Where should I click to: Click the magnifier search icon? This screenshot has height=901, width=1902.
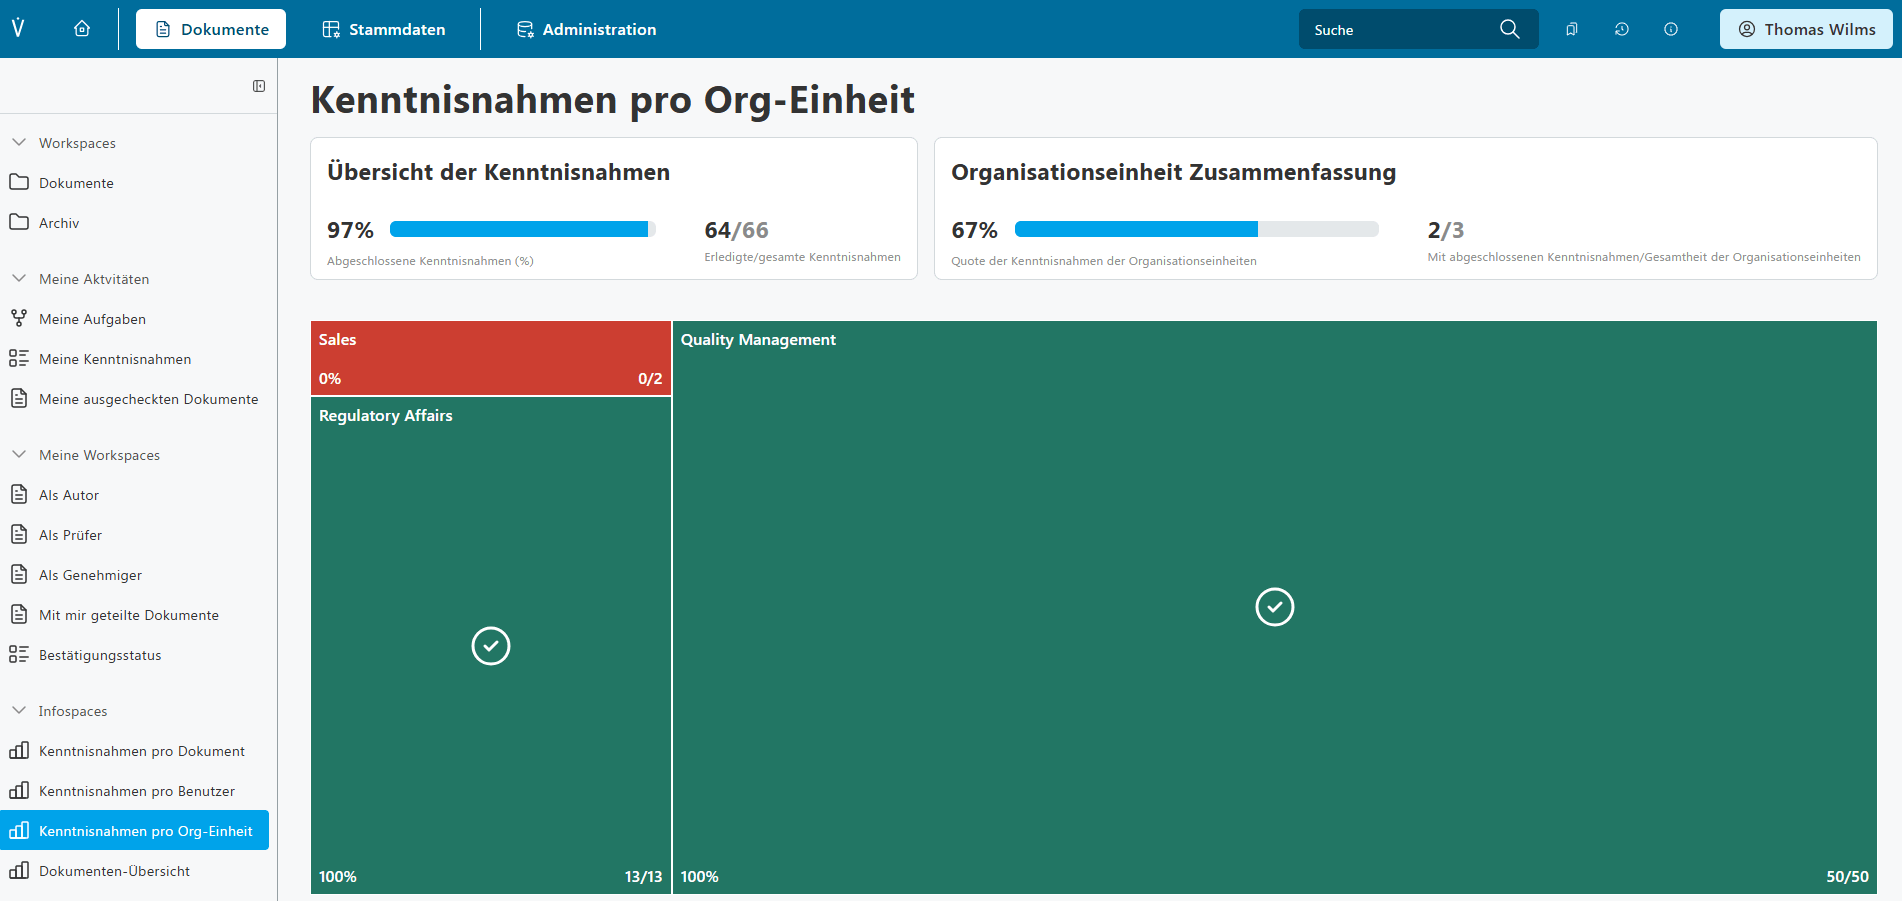pos(1509,29)
